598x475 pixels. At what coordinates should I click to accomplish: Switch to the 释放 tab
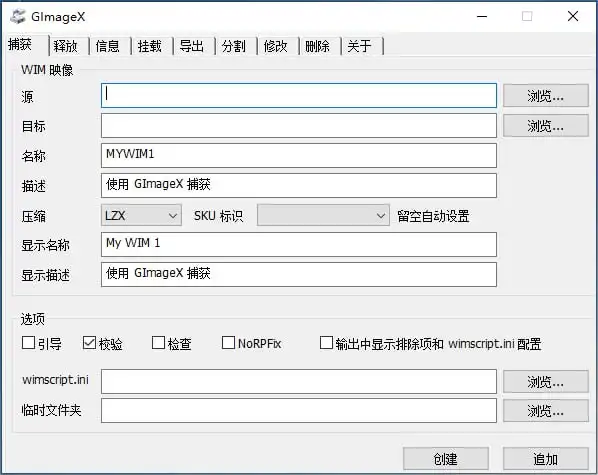(66, 46)
